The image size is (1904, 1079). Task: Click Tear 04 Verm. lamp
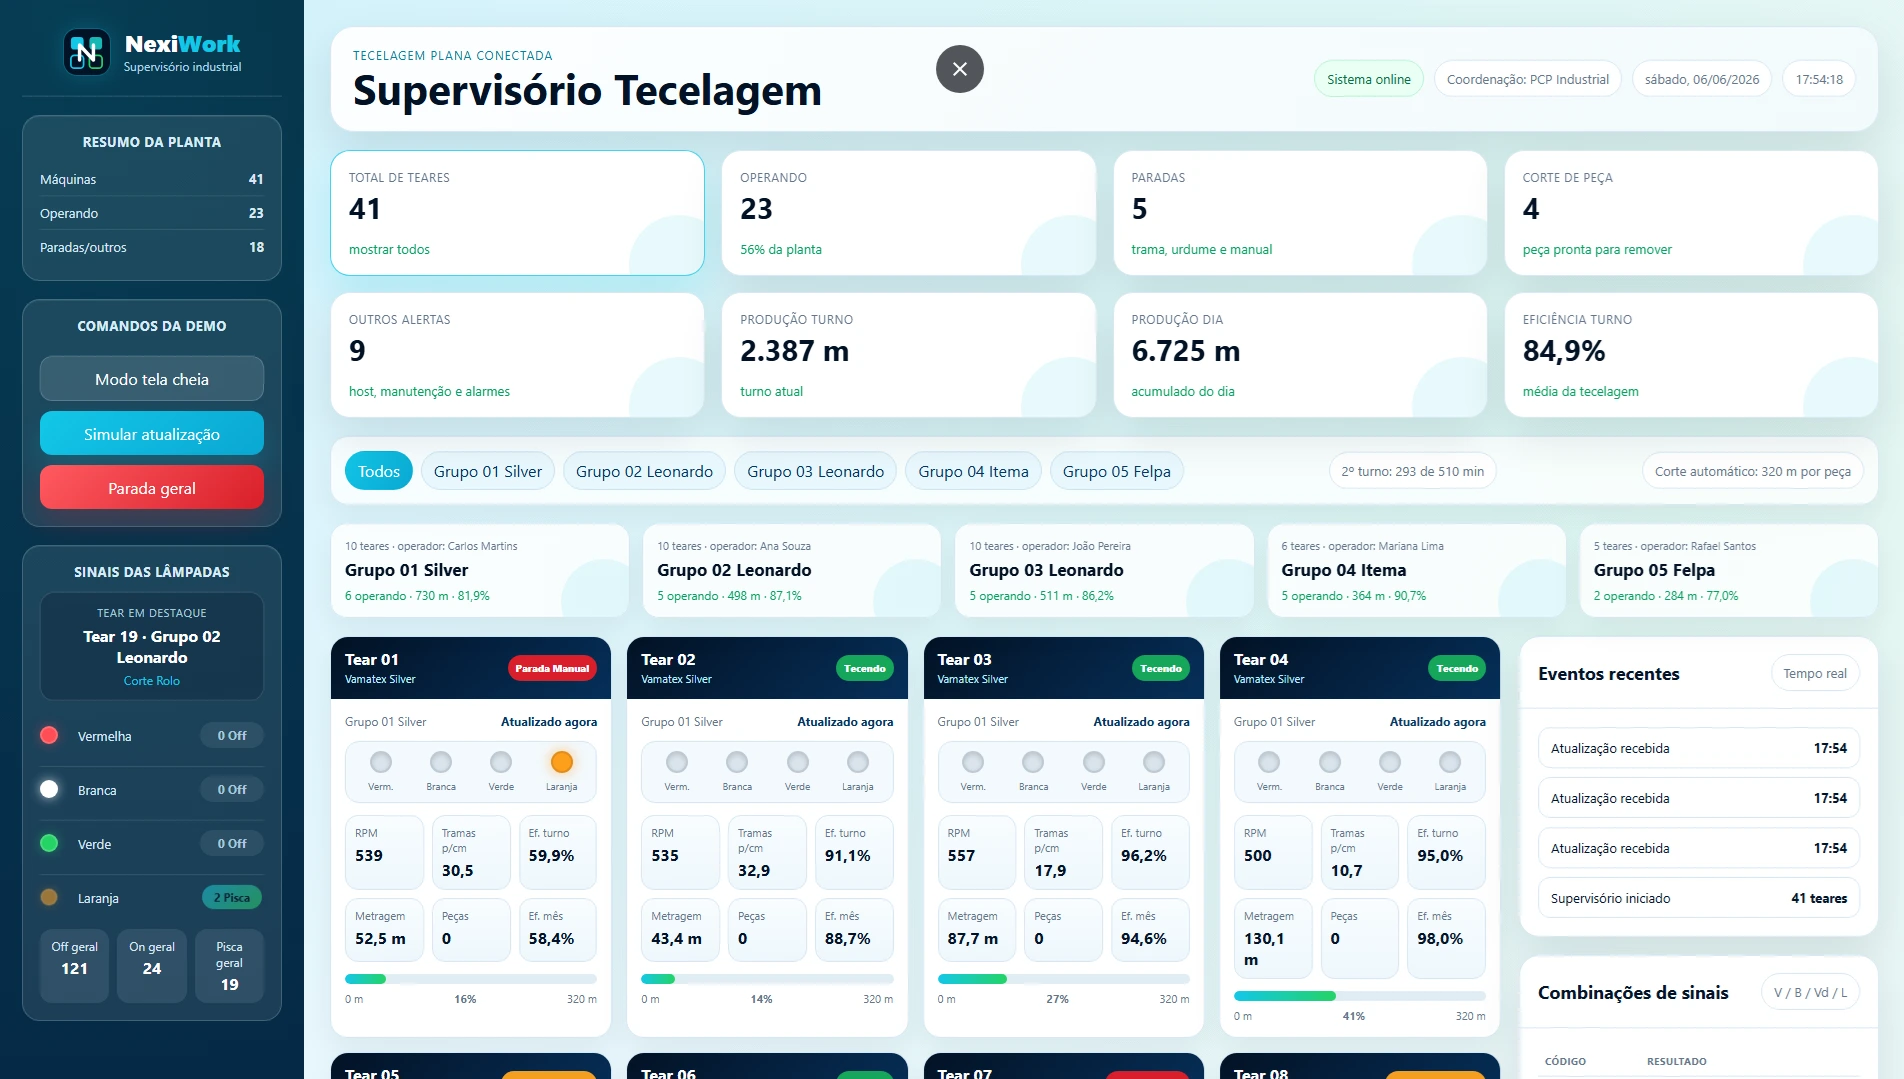[x=1269, y=762]
